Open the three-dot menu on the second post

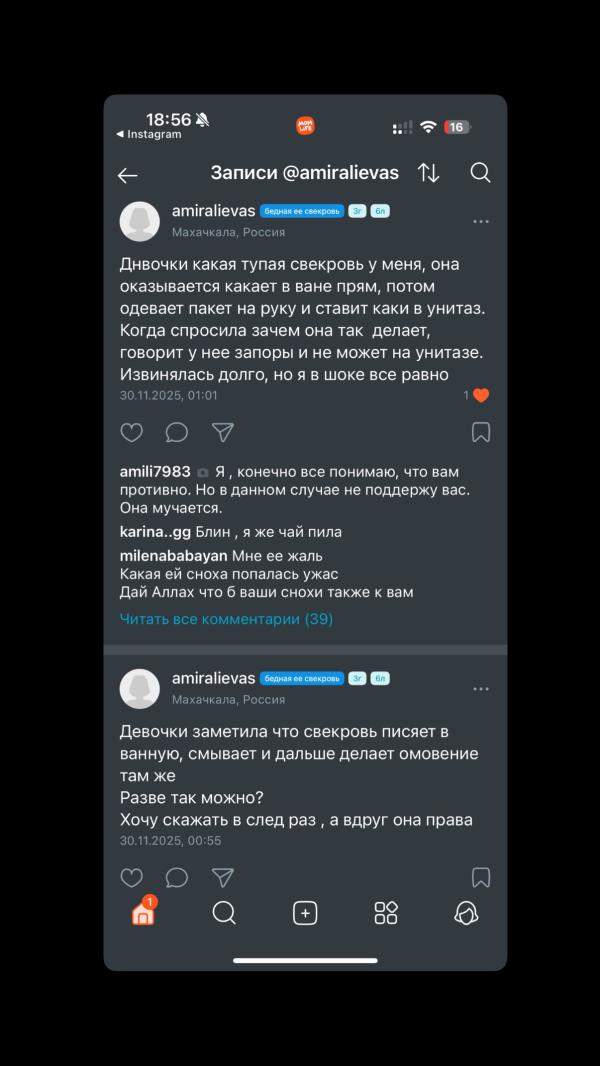(481, 688)
